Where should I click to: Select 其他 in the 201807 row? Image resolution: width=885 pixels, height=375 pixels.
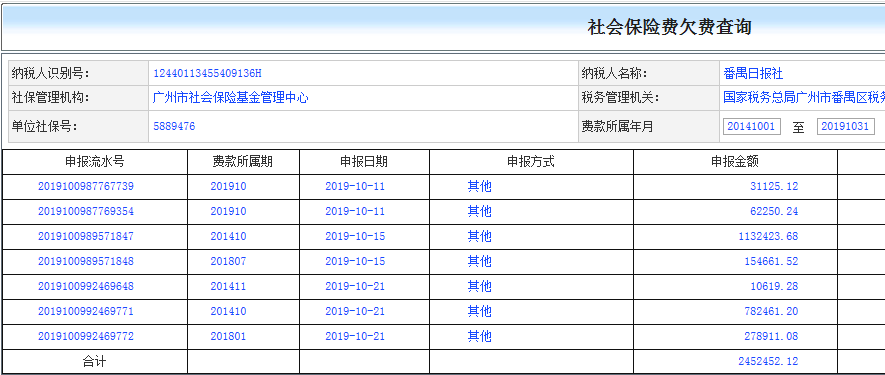[x=479, y=261]
